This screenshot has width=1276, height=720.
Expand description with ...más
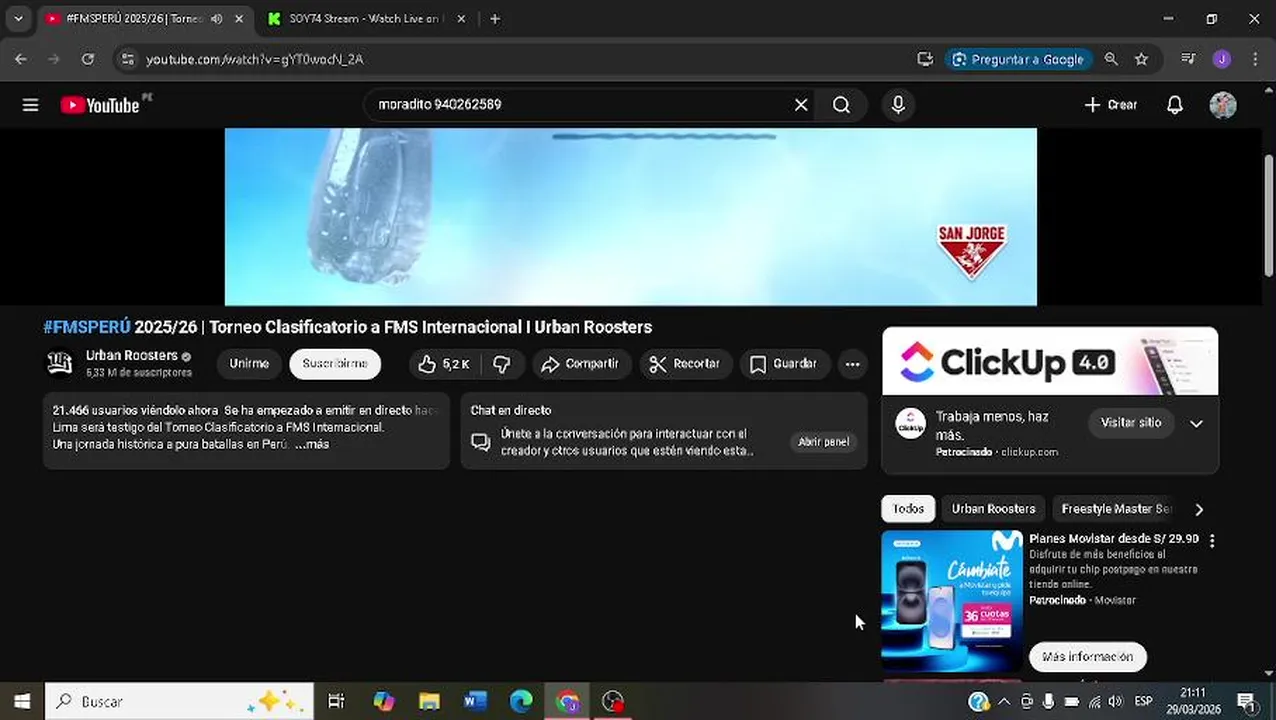(x=312, y=444)
